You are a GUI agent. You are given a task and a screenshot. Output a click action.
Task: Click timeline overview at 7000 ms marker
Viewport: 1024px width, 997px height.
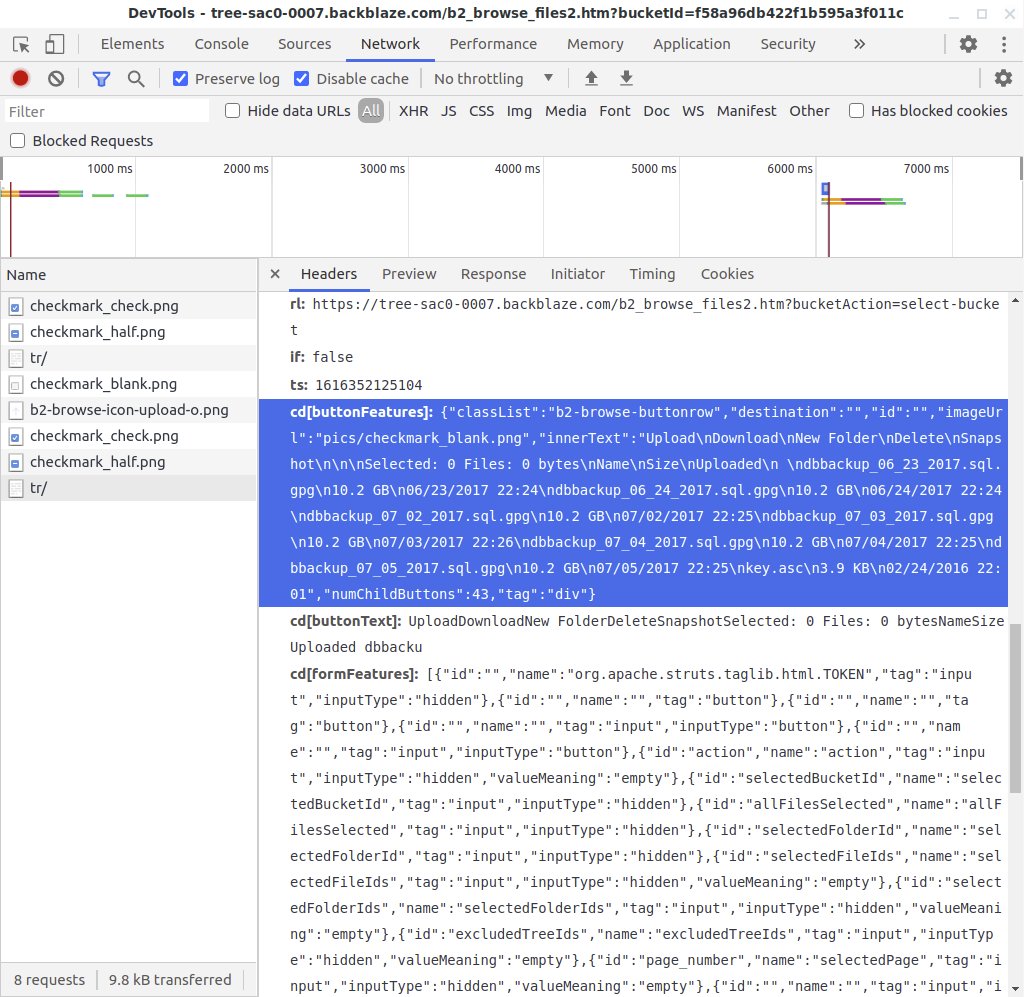[x=925, y=169]
